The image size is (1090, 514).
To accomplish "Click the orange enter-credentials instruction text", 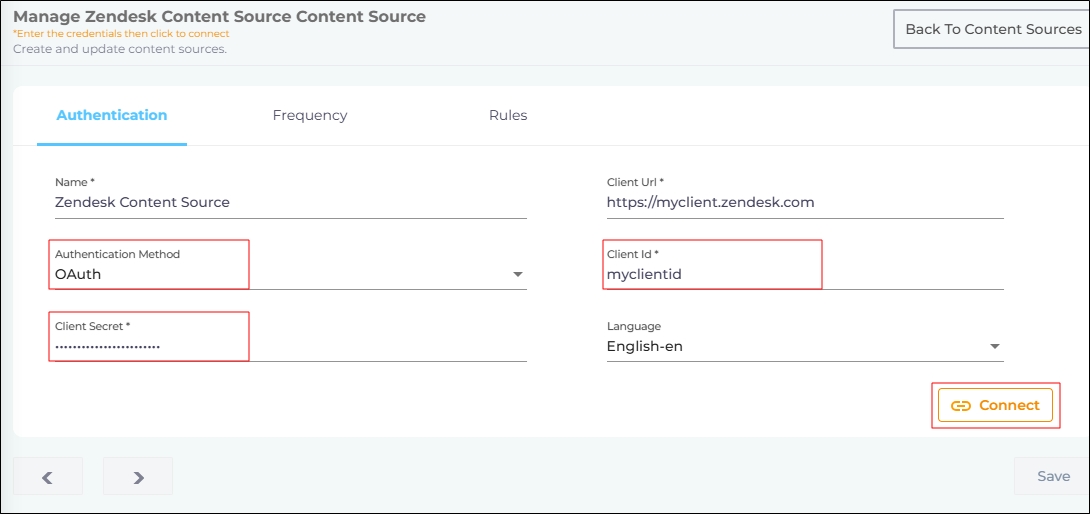I will [x=121, y=34].
